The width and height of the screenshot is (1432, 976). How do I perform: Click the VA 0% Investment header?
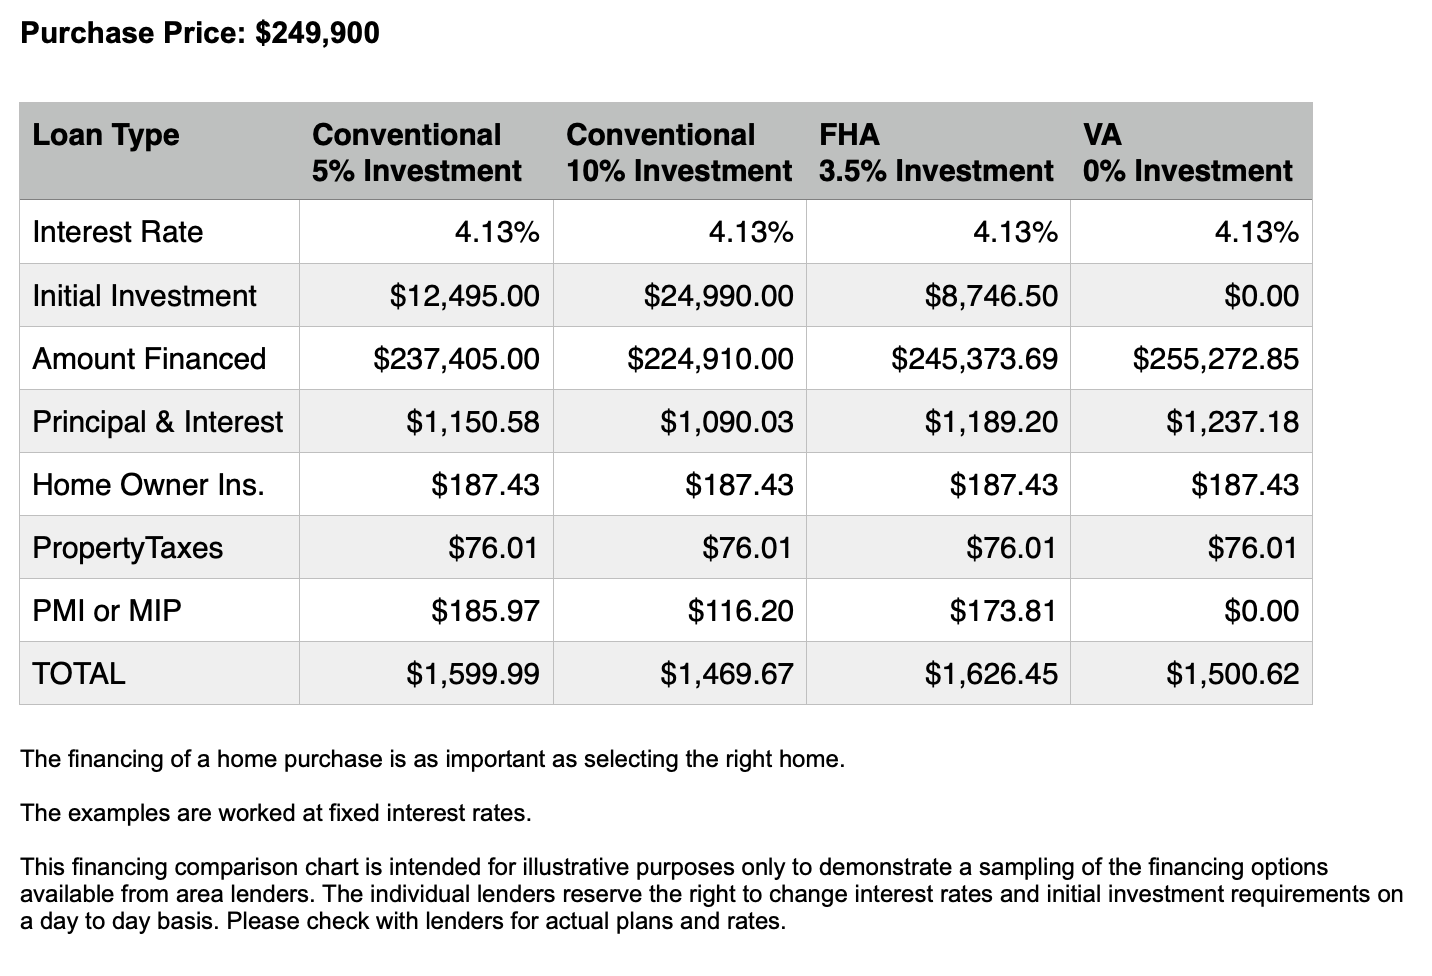click(x=1191, y=151)
